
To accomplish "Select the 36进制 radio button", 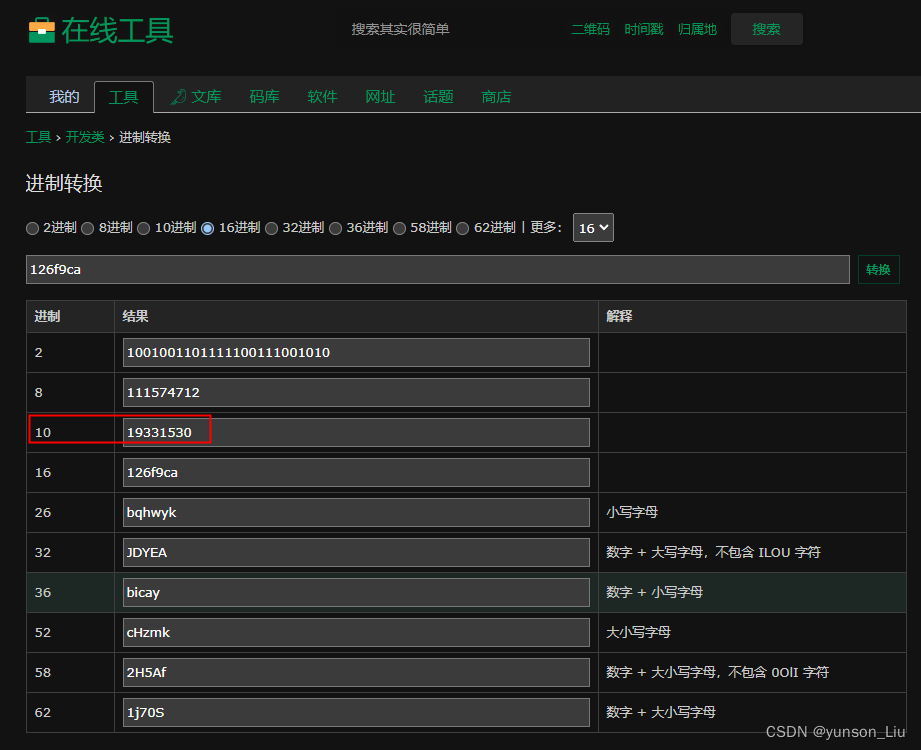I will 335,228.
